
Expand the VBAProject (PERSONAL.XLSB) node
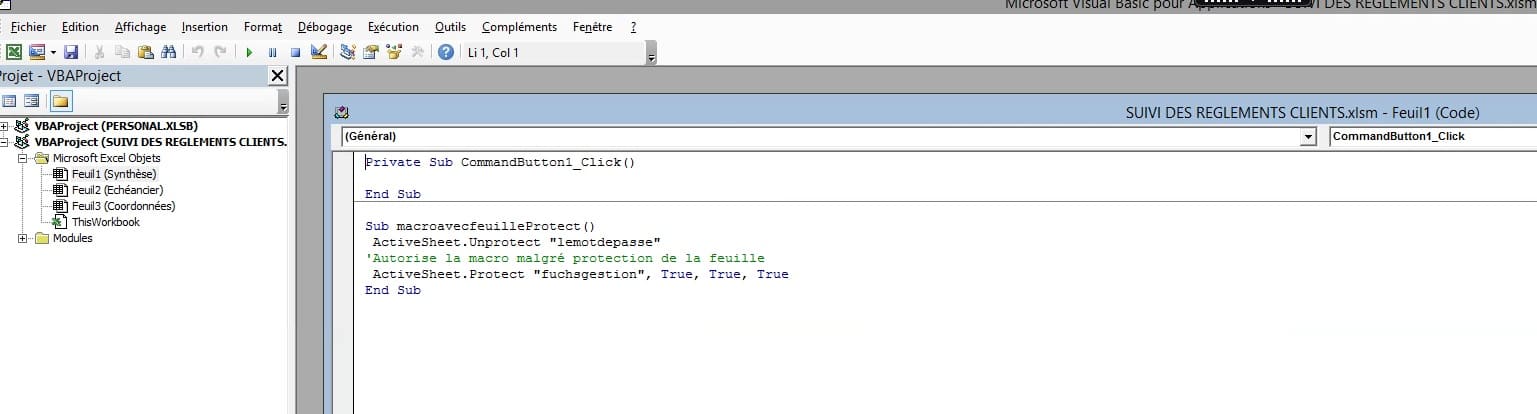pyautogui.click(x=5, y=126)
